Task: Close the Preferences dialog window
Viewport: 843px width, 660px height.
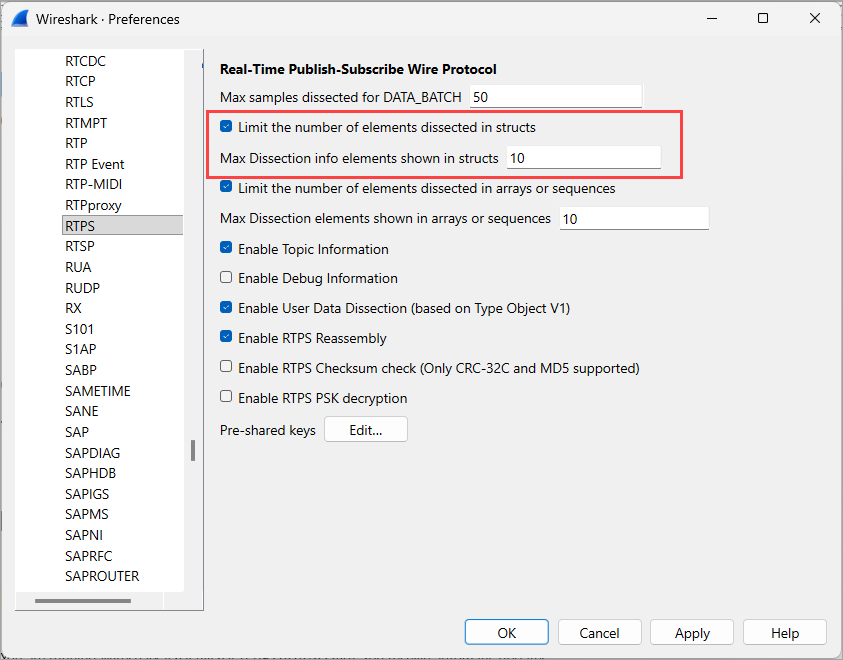Action: tap(815, 18)
